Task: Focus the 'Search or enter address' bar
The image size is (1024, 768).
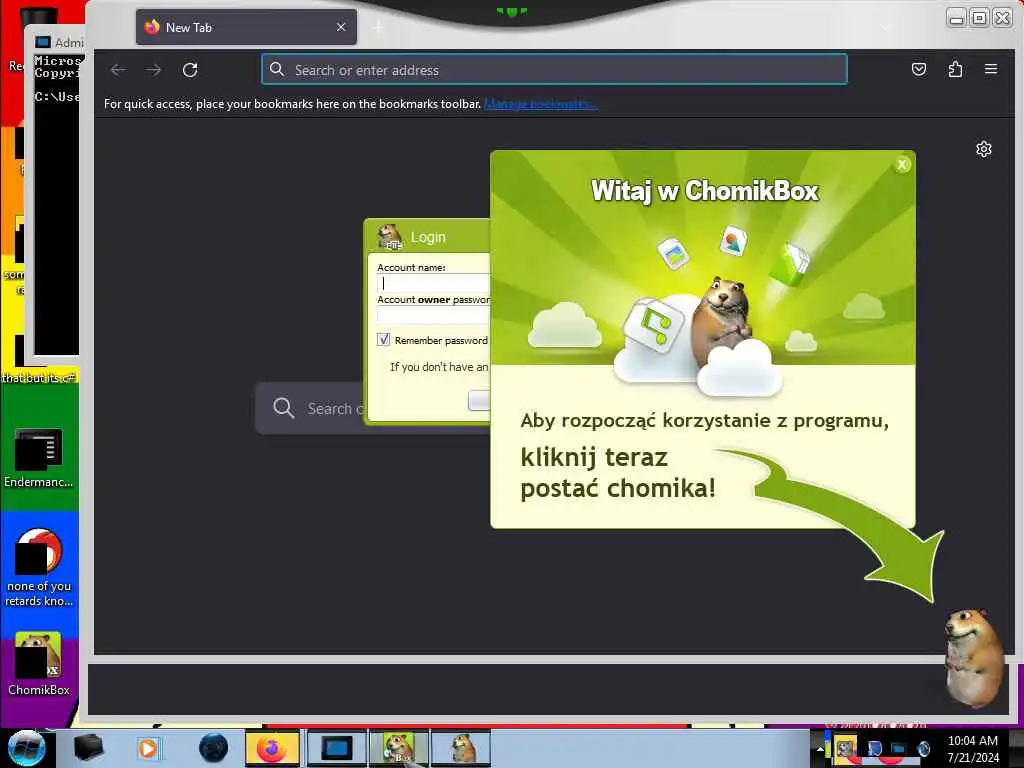Action: tap(554, 69)
